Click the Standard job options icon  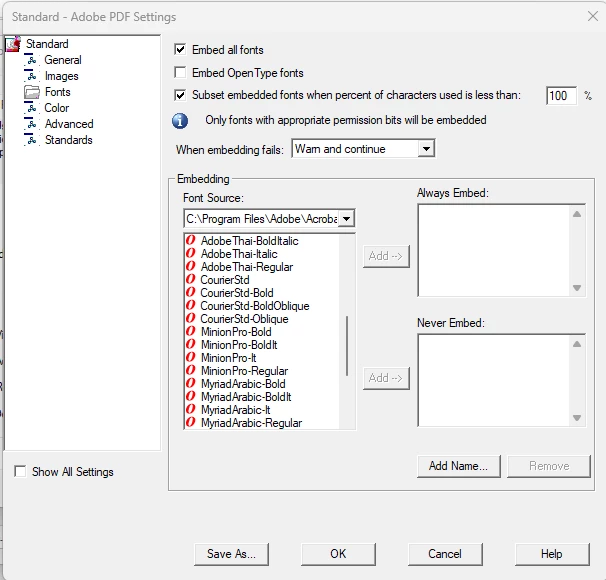click(x=13, y=44)
